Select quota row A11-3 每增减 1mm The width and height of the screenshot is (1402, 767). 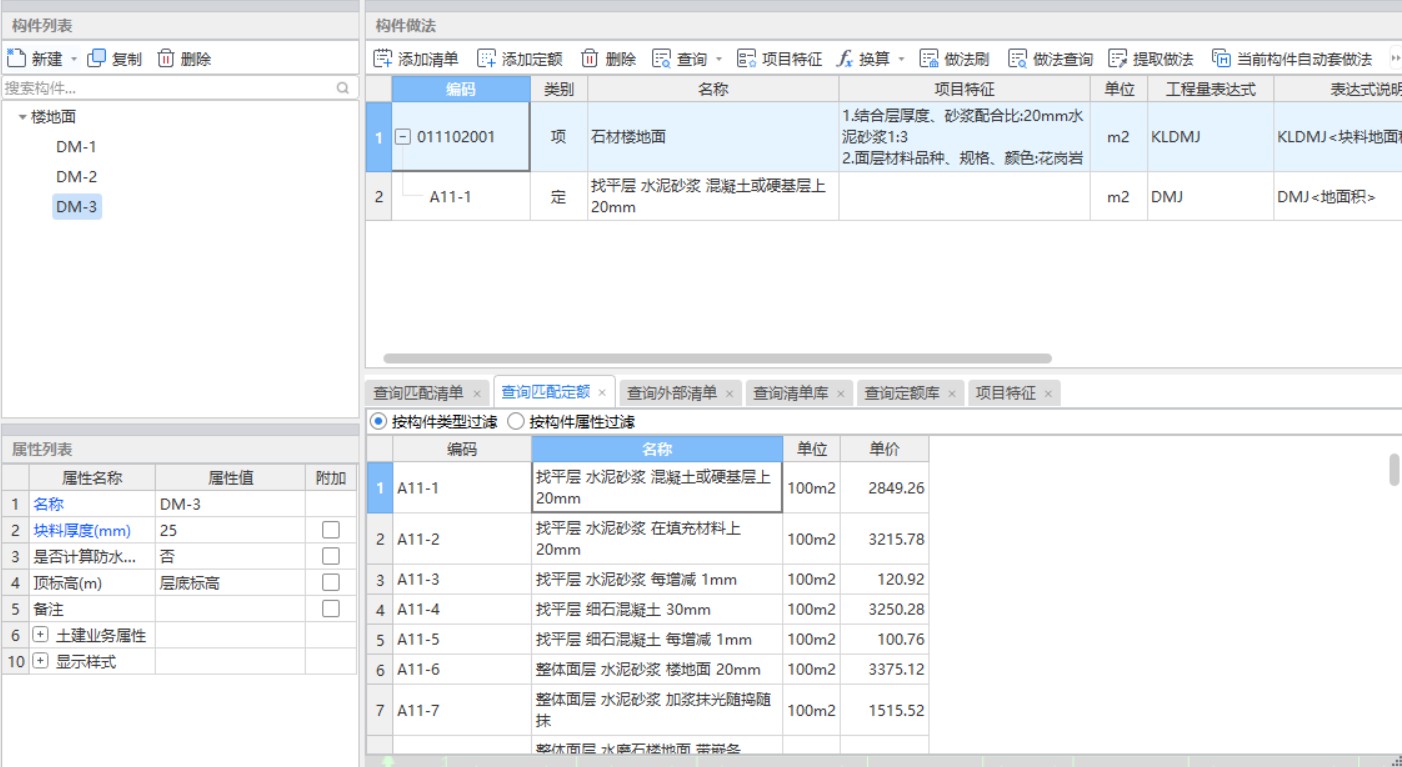click(647, 580)
